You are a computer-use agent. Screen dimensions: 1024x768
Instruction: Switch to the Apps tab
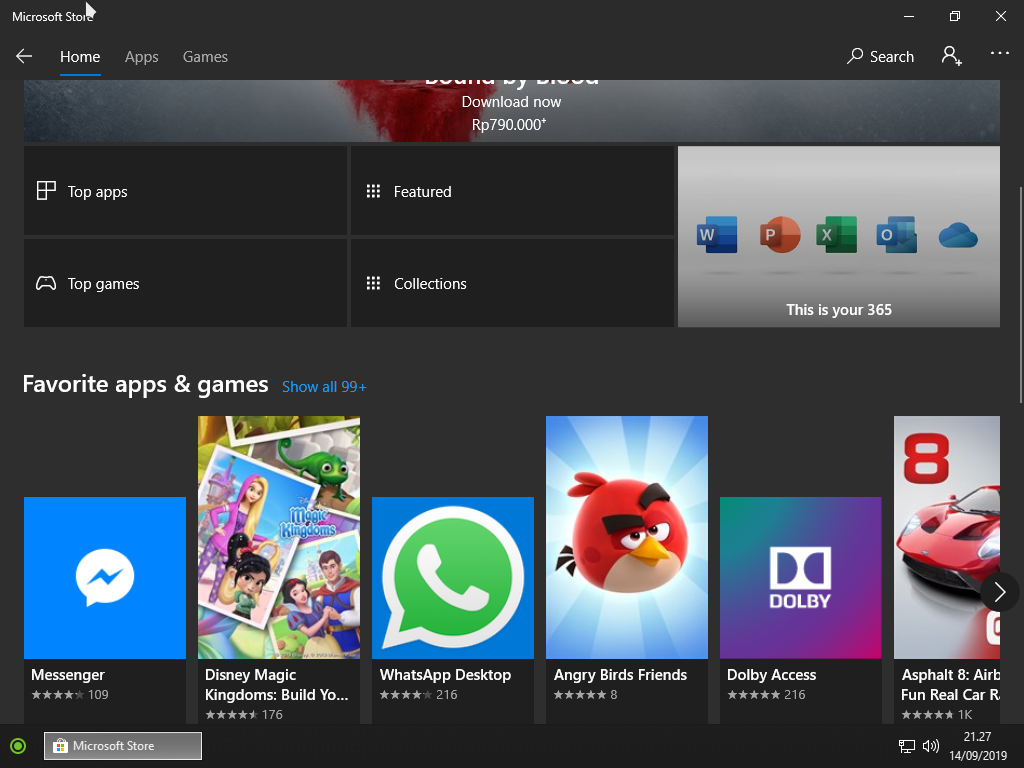tap(142, 57)
